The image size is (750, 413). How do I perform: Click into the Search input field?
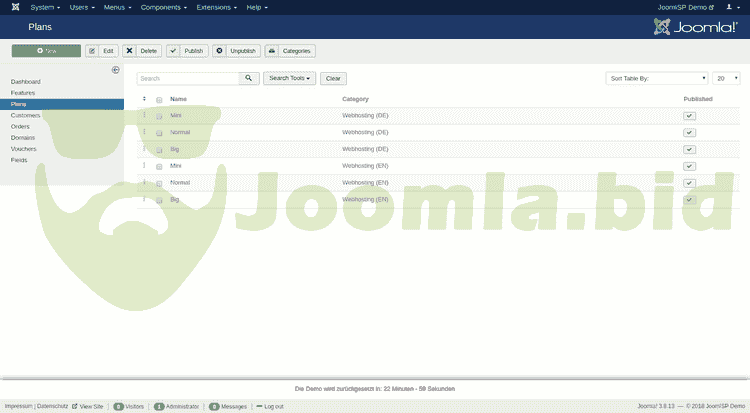188,78
